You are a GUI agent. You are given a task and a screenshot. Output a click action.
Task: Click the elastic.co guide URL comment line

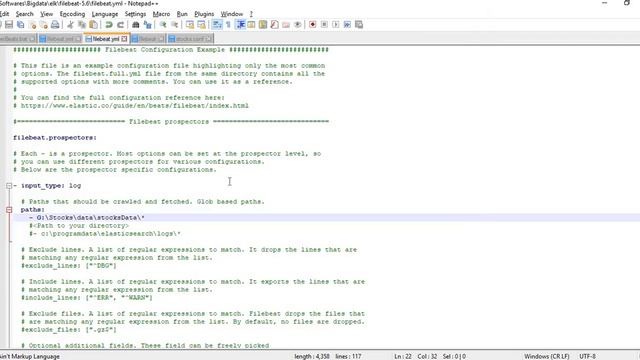(131, 106)
